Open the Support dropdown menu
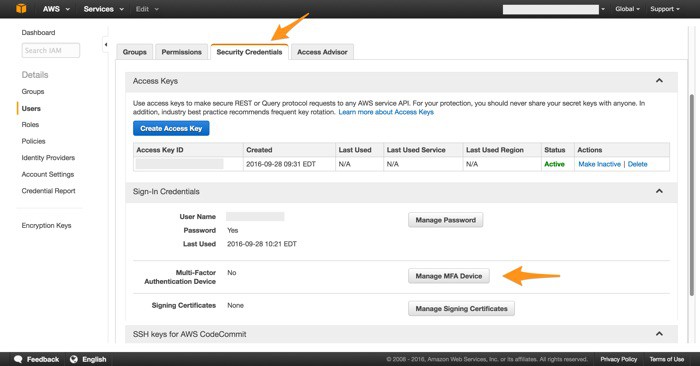Screen dimensions: 700x366 click(x=665, y=9)
